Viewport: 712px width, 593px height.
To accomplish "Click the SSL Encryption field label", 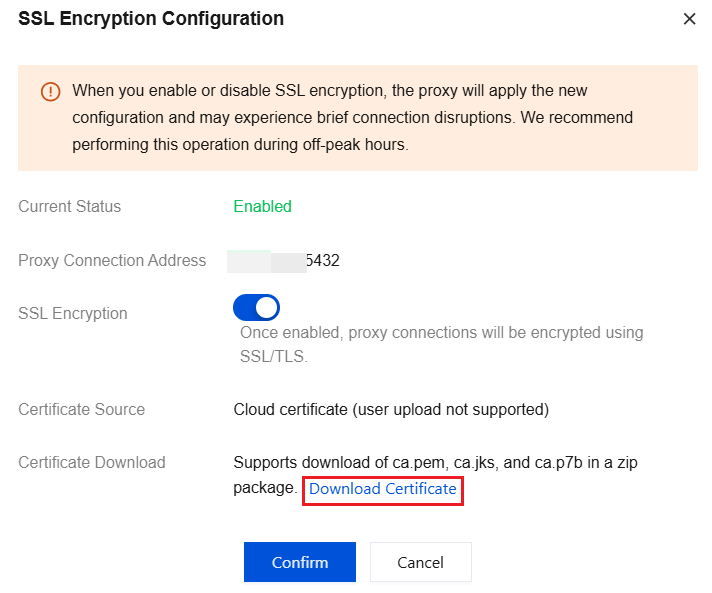I will click(x=73, y=313).
